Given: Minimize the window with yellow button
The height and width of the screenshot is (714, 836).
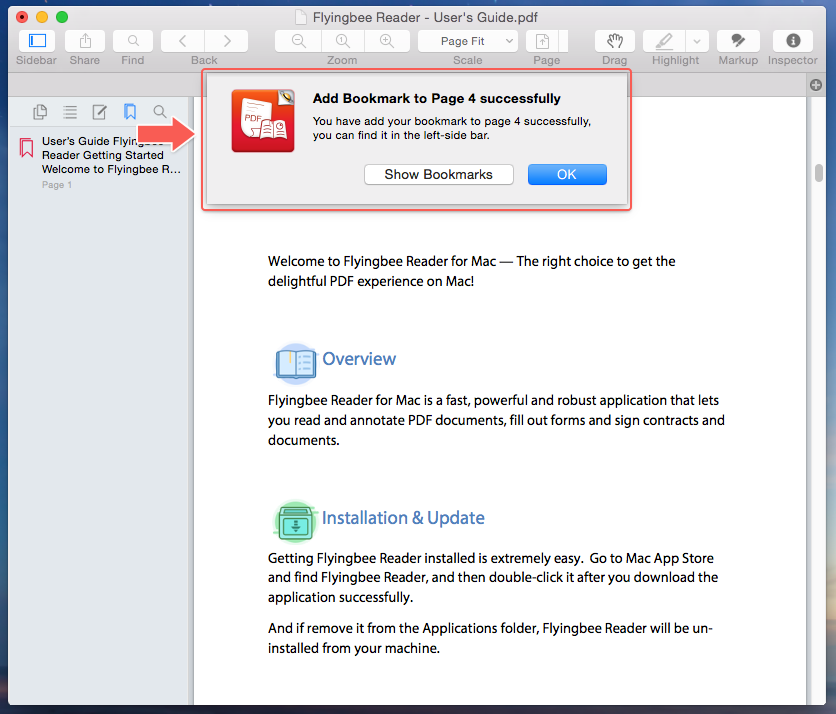Looking at the screenshot, I should pos(42,17).
